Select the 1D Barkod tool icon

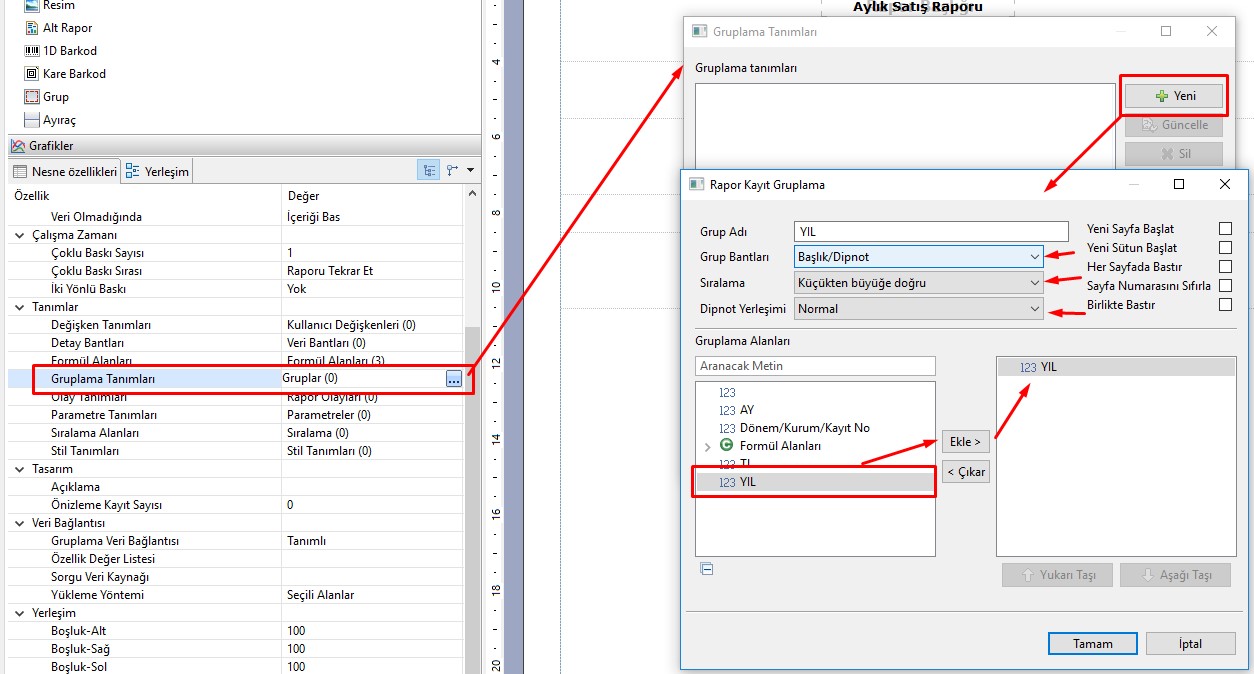(x=31, y=51)
